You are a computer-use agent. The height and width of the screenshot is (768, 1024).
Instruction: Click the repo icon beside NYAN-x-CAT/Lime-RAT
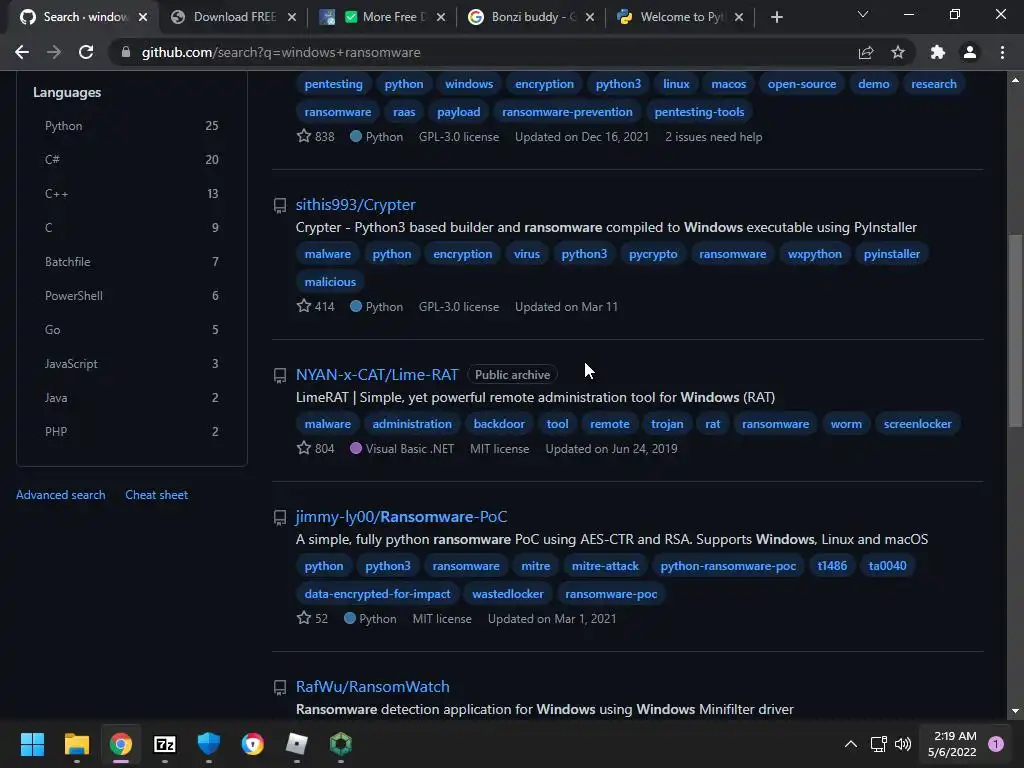pyautogui.click(x=280, y=376)
